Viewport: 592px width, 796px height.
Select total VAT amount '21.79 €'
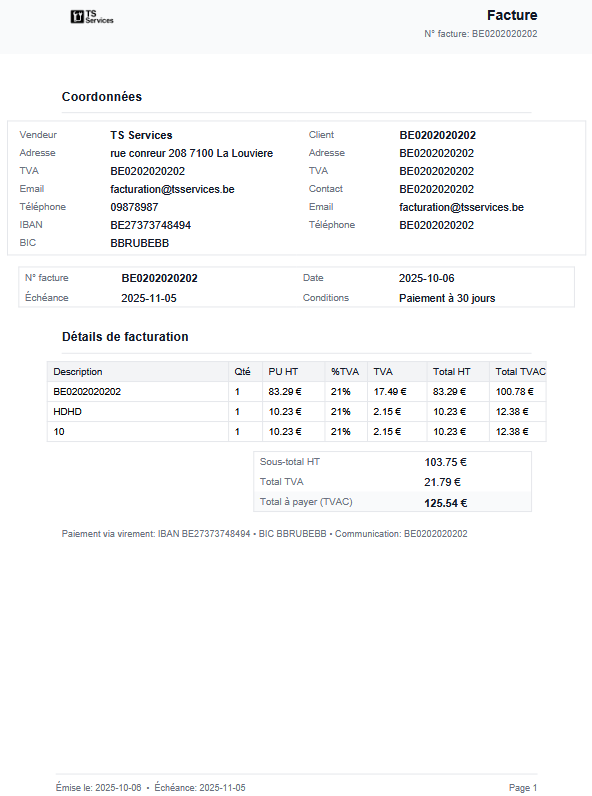(442, 482)
